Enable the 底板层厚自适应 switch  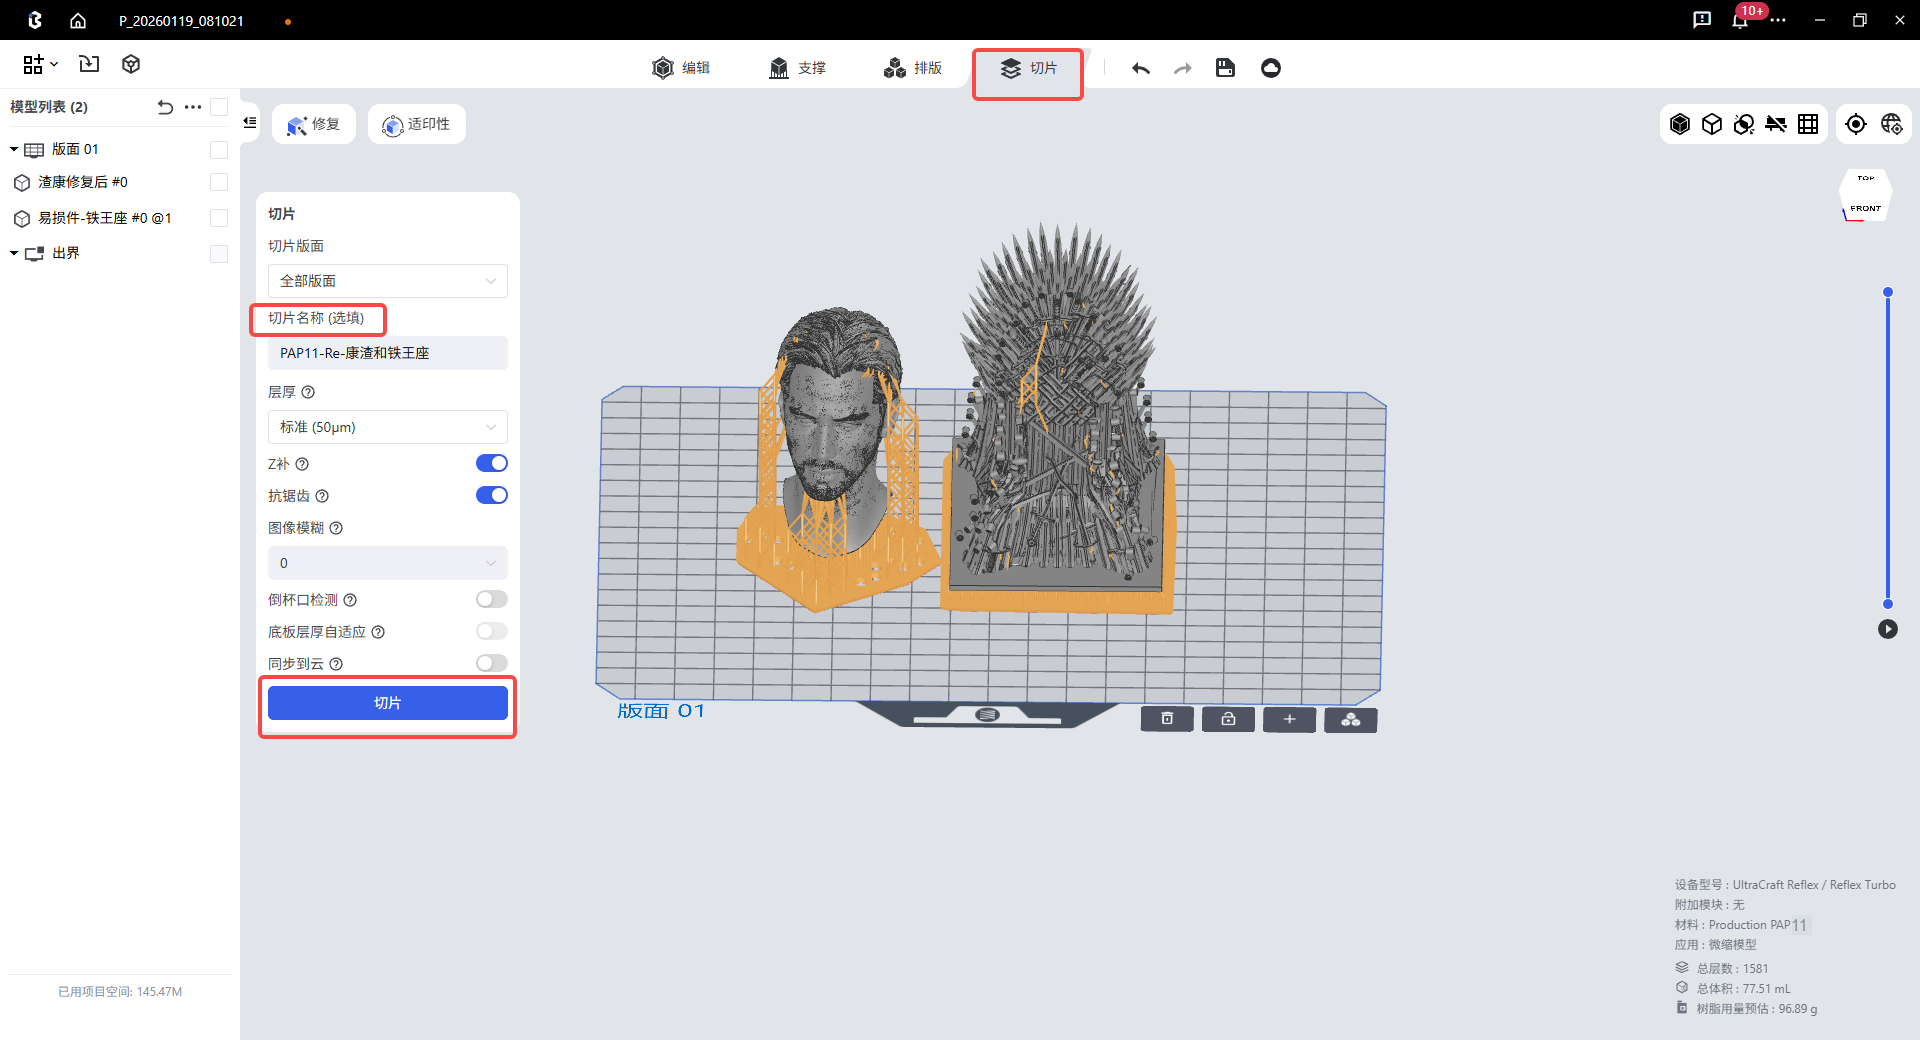(491, 631)
